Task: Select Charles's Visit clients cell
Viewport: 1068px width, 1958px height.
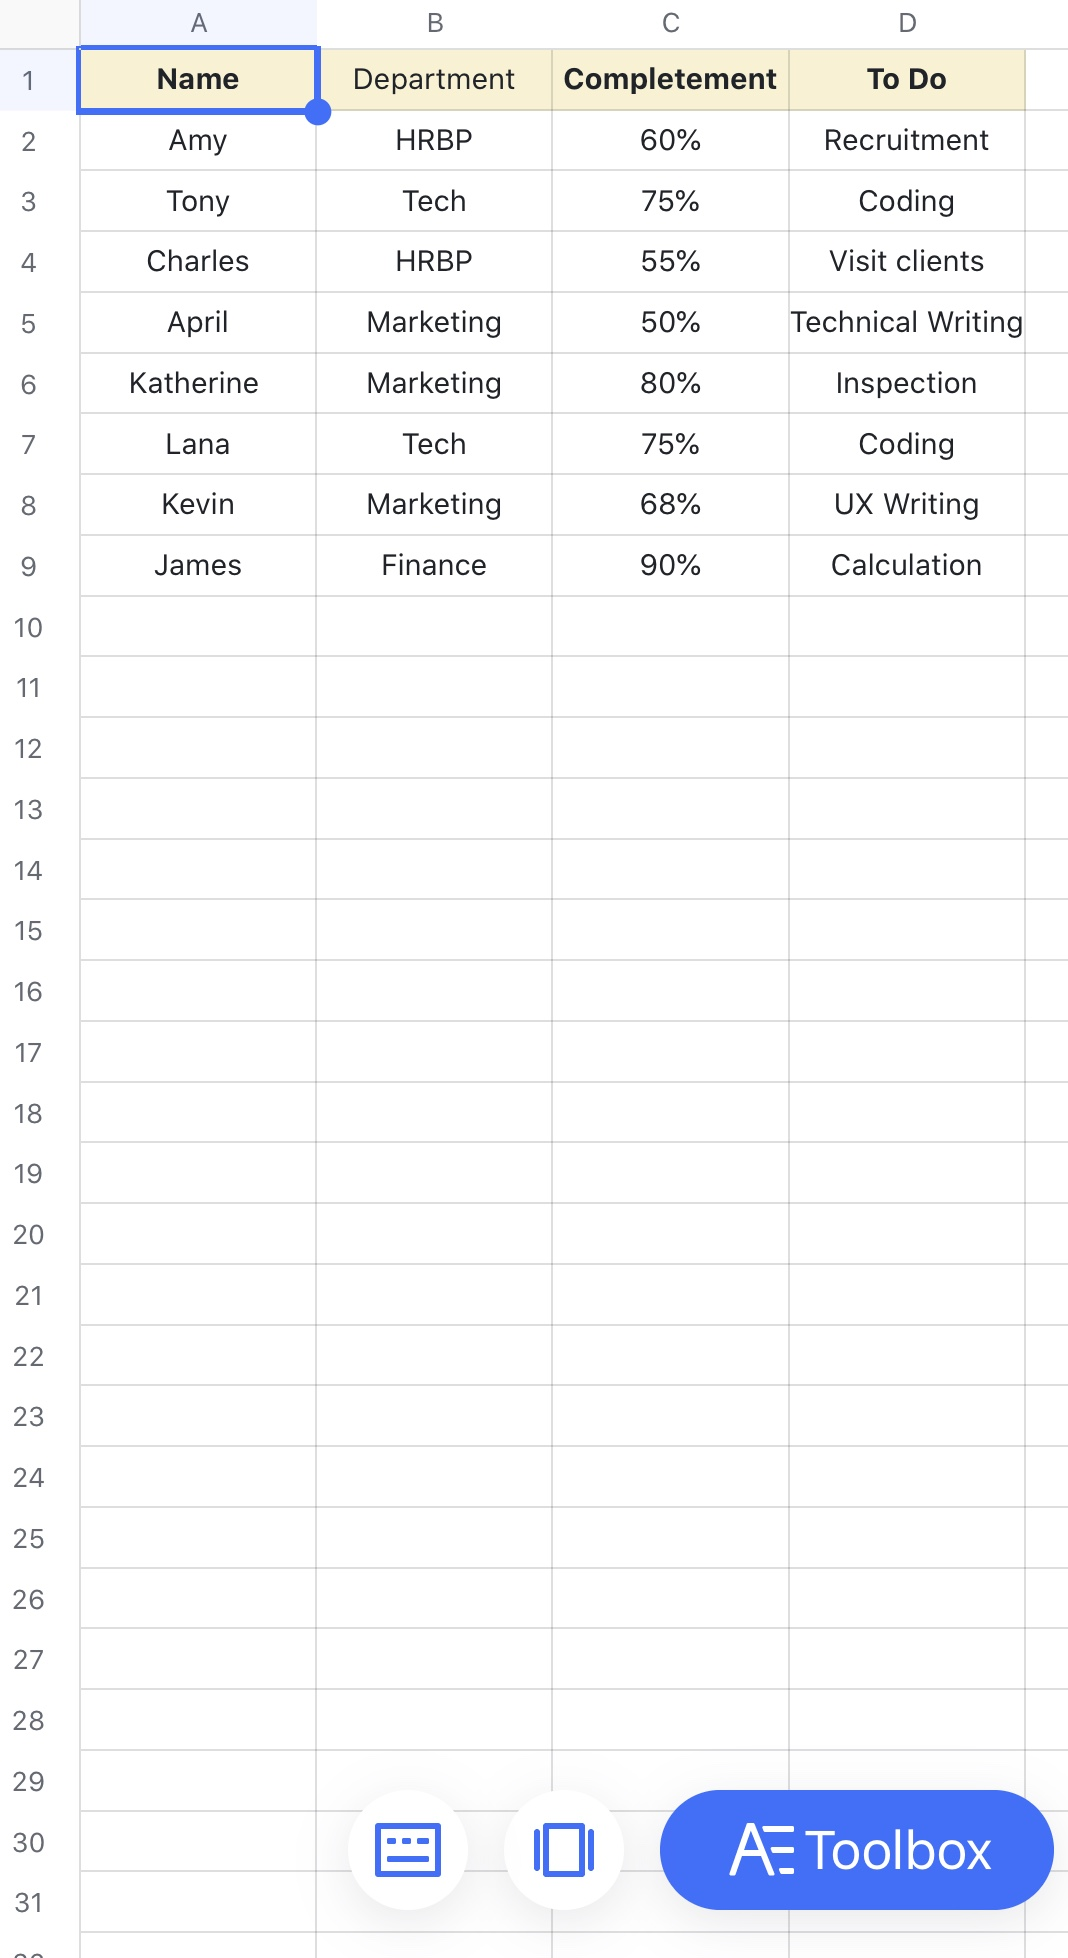Action: [x=907, y=262]
